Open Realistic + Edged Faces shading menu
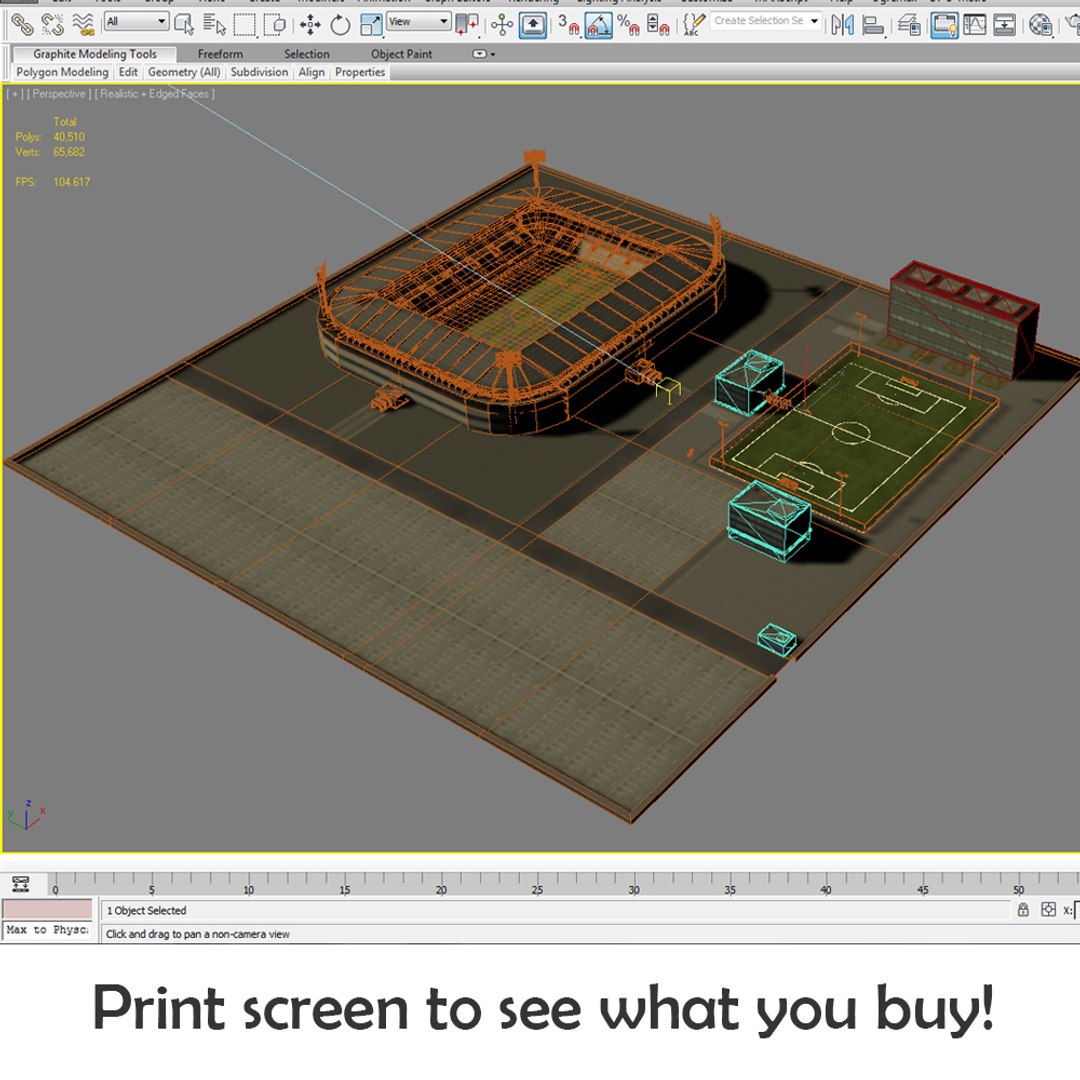Viewport: 1080px width, 1080px height. pos(155,94)
